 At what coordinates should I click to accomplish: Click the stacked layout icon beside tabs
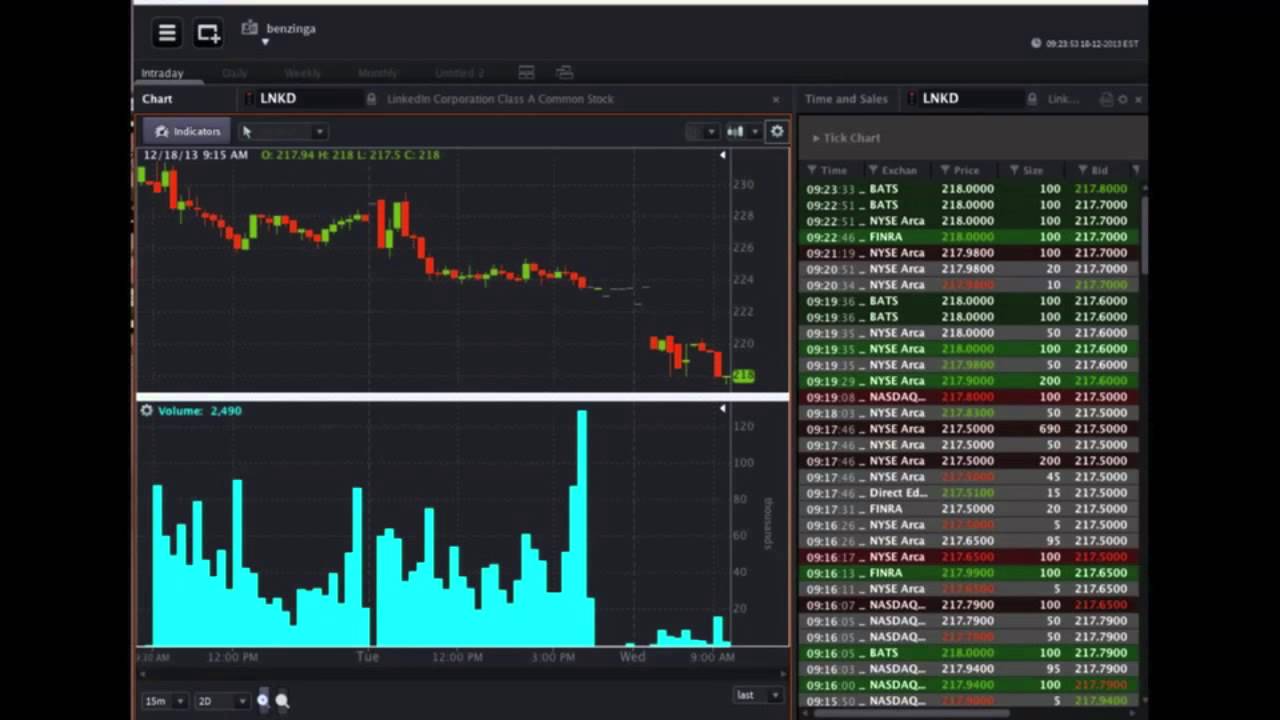click(564, 73)
